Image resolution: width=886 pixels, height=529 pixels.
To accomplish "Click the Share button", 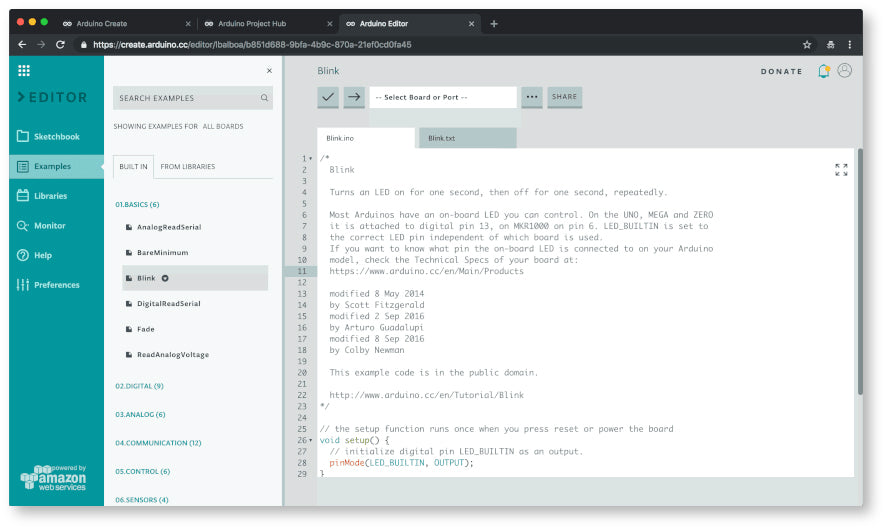I will click(564, 97).
